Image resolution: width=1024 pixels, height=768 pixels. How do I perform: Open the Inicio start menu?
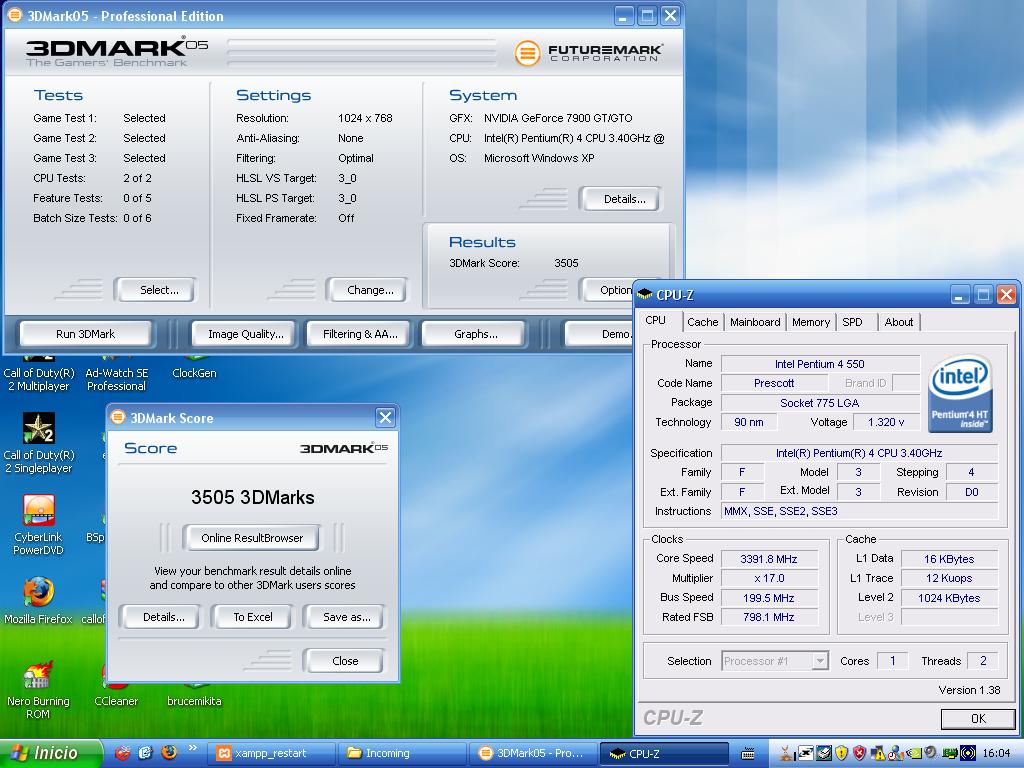(50, 753)
